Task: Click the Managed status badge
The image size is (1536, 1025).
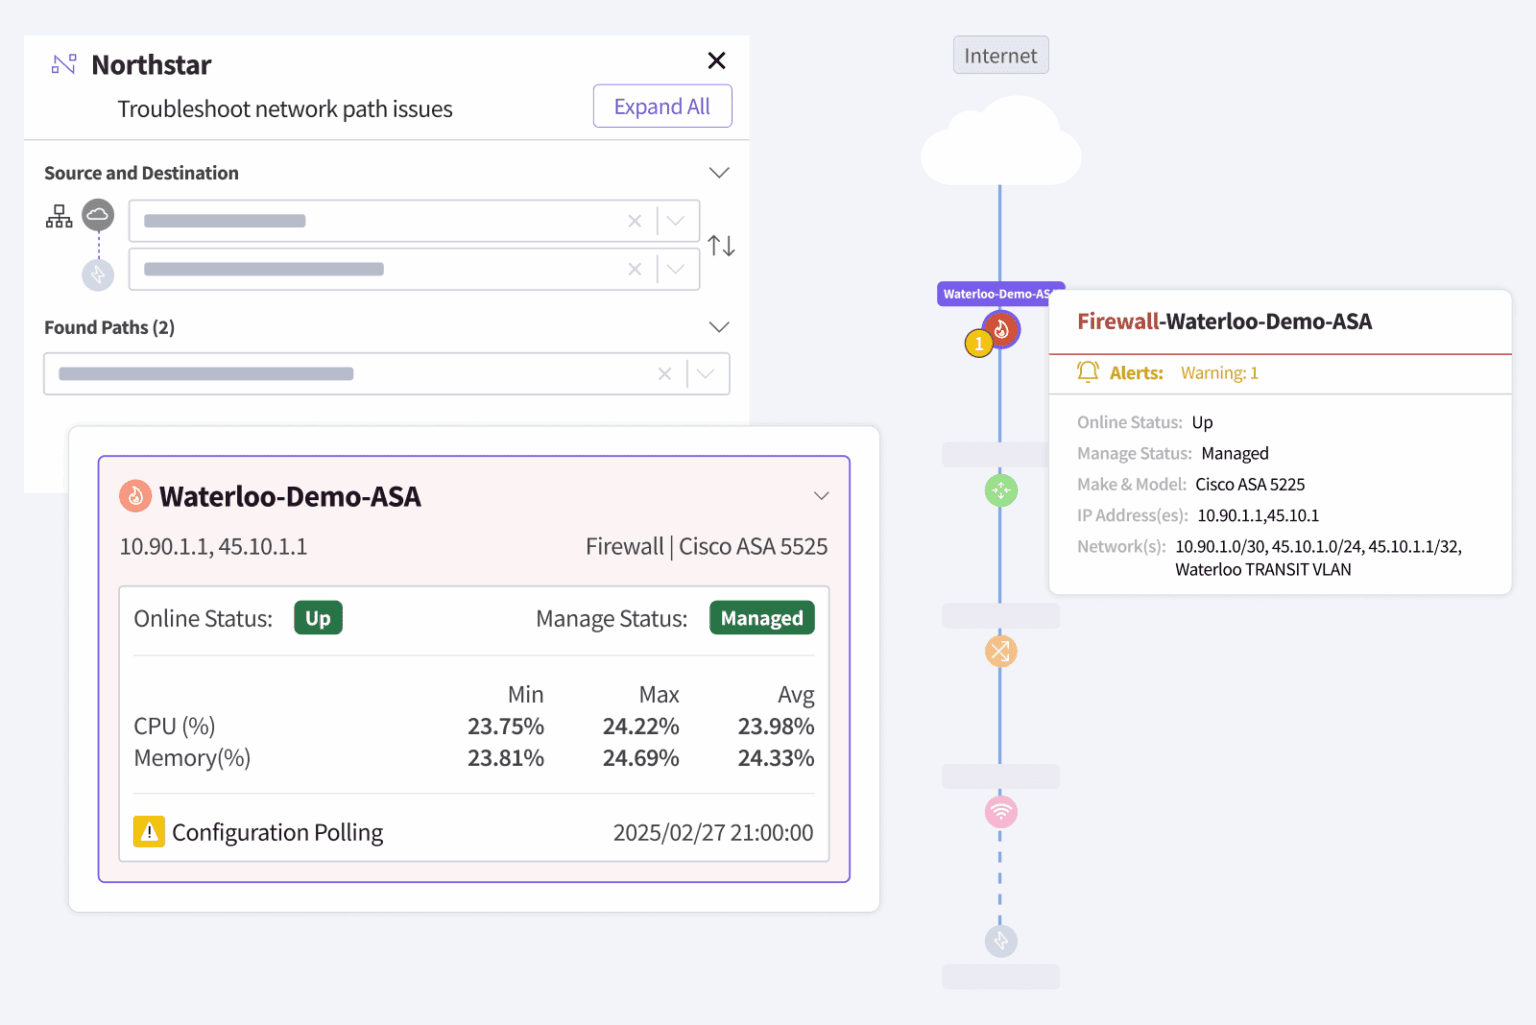Action: point(761,618)
